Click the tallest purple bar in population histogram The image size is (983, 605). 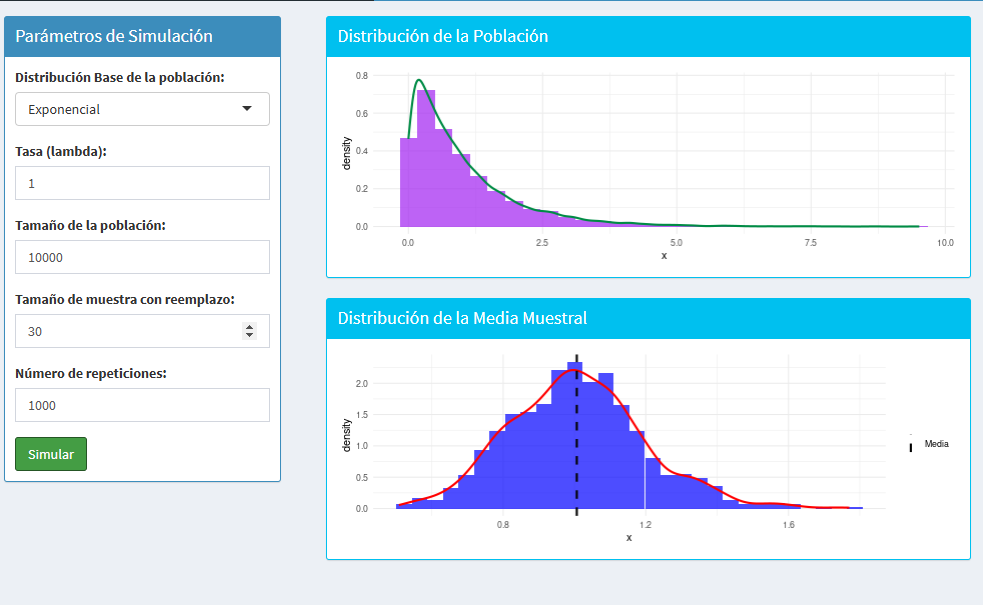tap(426, 150)
